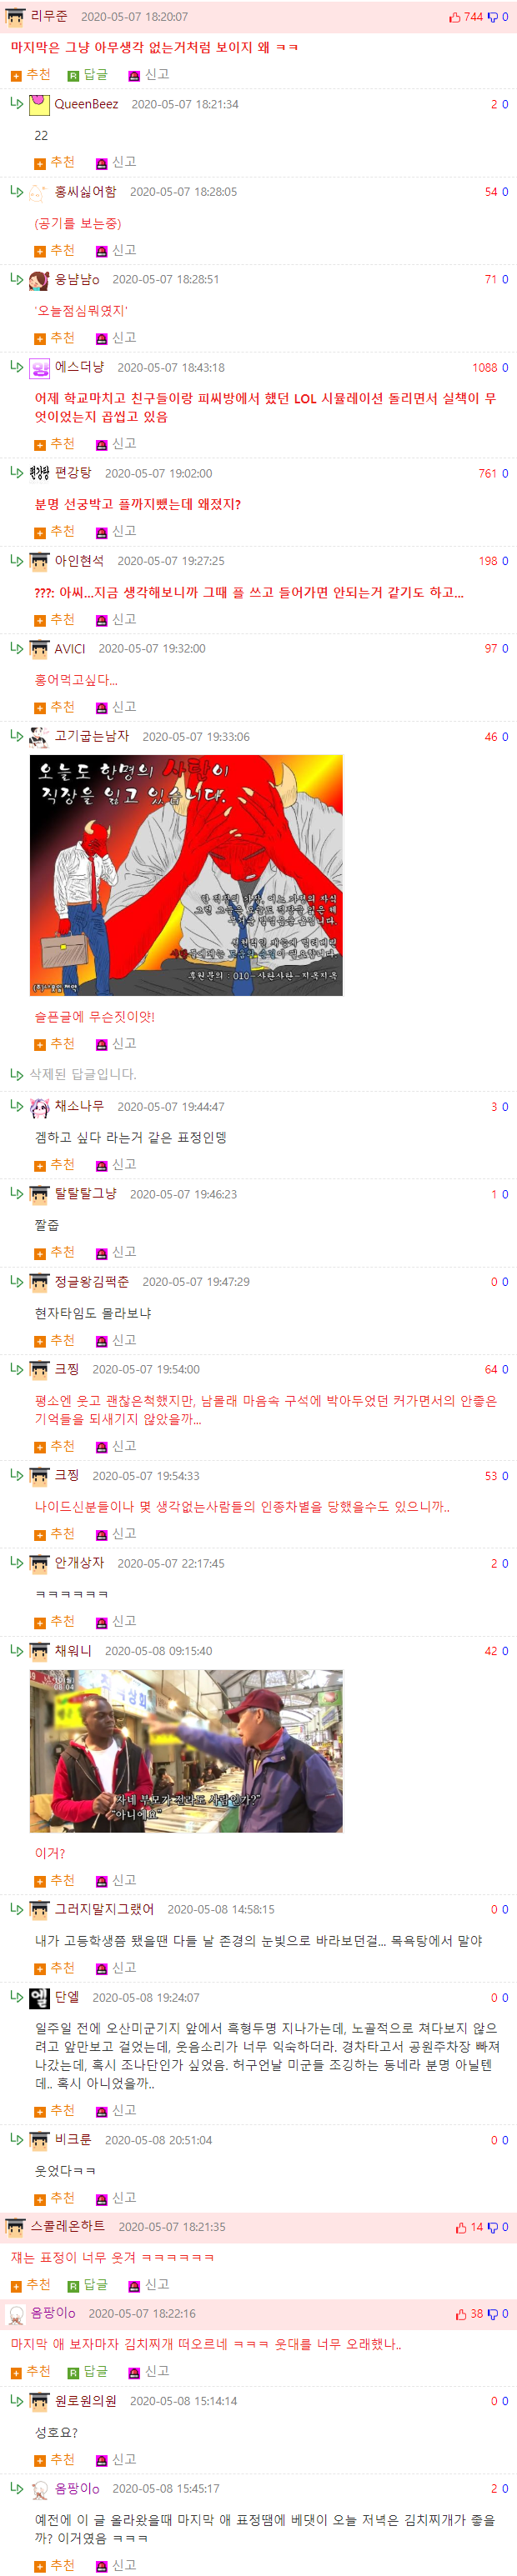Report (신고) 홍씨싫어함's reply
Screen dimensions: 517x2576
[116, 250]
